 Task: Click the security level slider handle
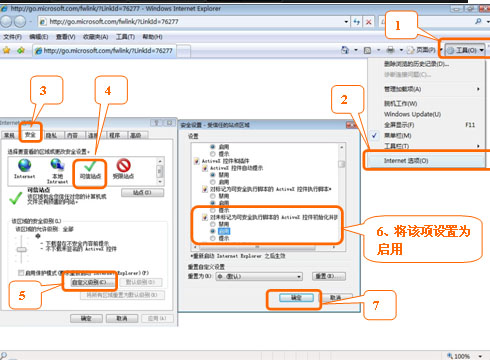(x=22, y=250)
